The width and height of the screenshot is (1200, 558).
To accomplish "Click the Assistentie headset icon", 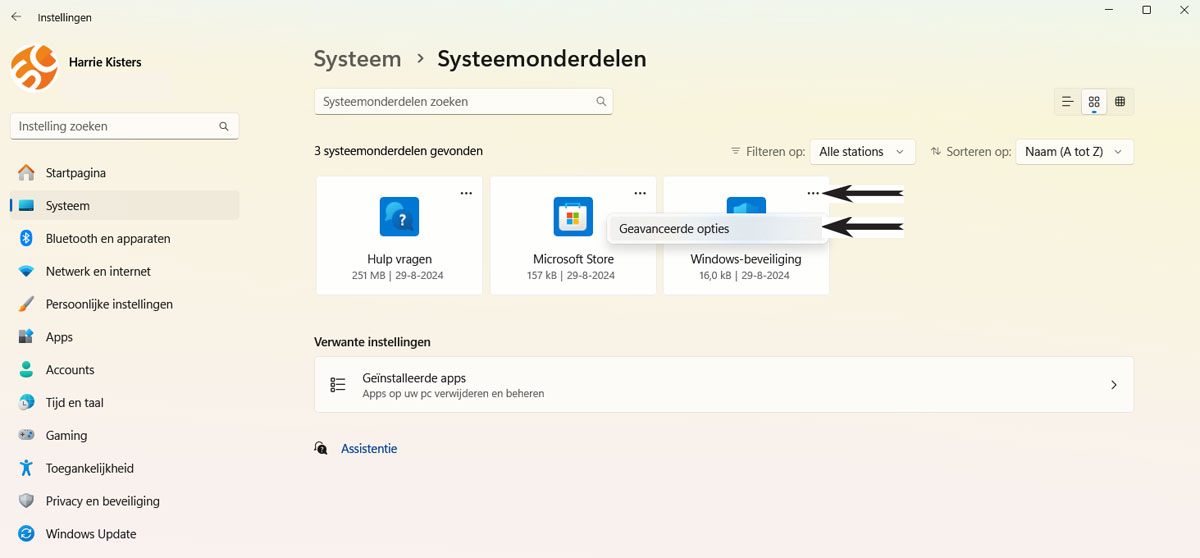I will point(321,449).
